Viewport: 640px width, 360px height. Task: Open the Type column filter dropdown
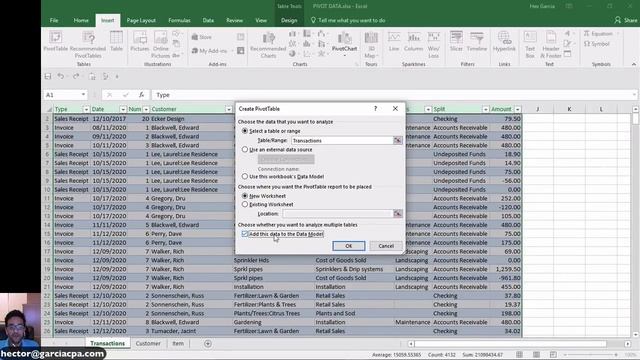[x=86, y=109]
